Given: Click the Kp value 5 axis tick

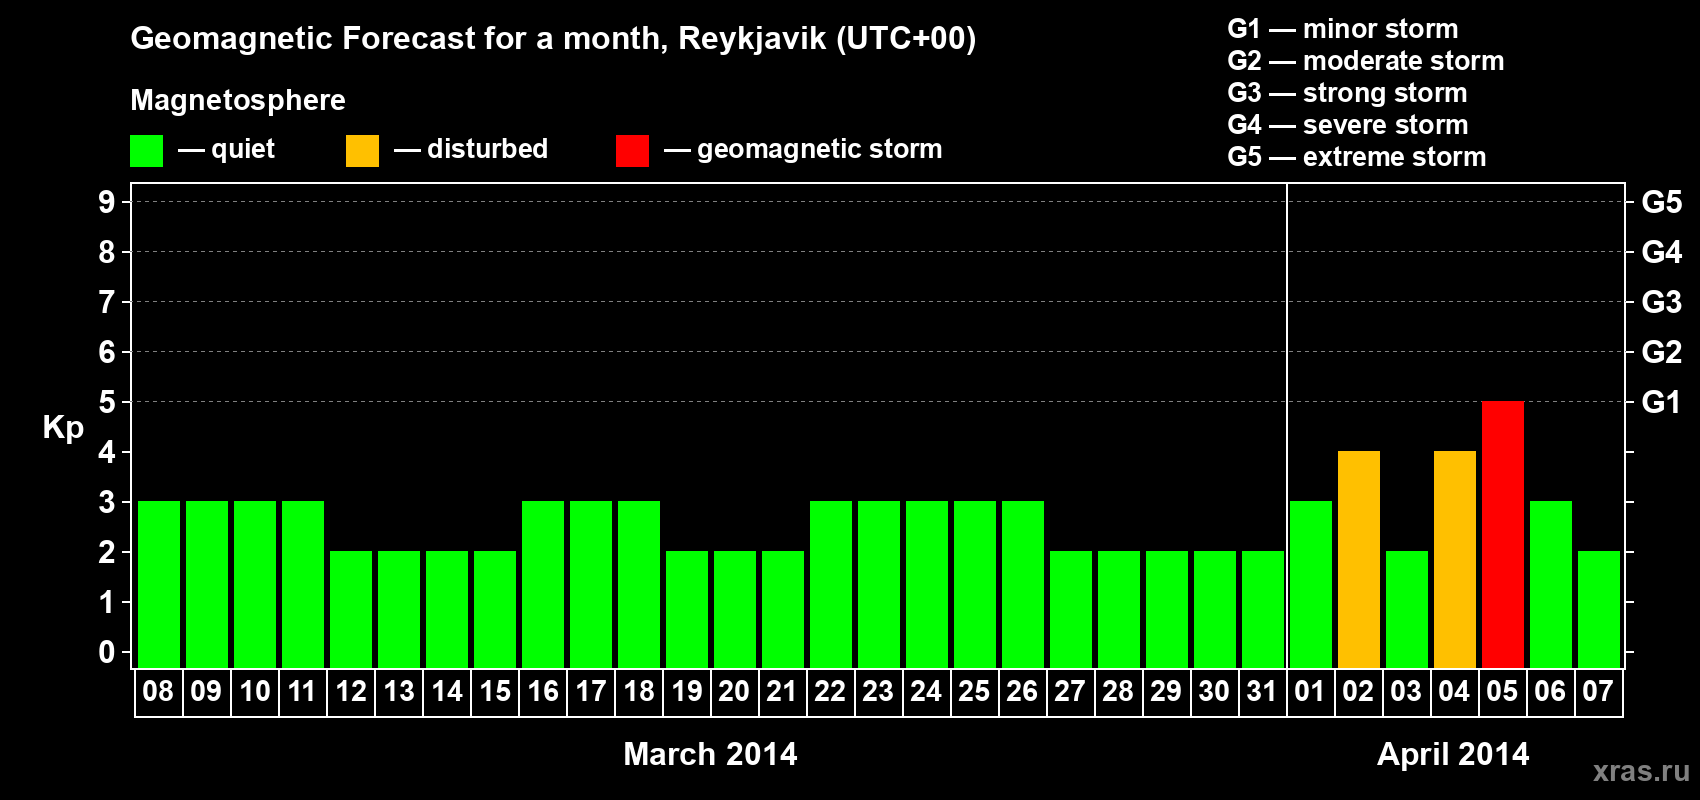Looking at the screenshot, I should pos(107,402).
